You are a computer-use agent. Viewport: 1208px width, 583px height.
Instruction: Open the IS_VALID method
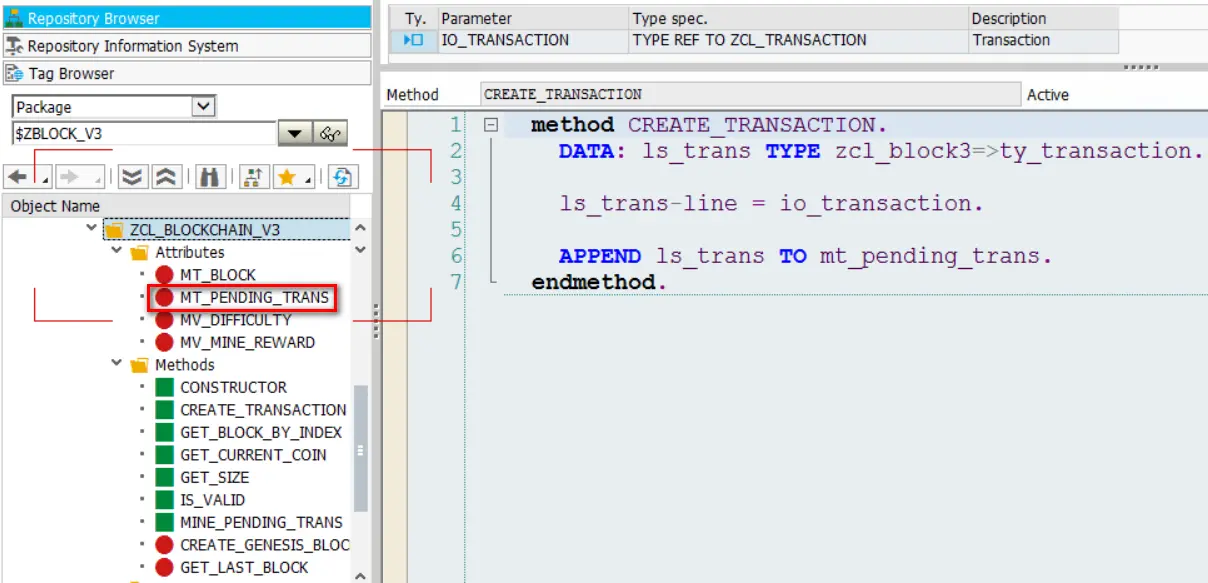click(x=212, y=500)
